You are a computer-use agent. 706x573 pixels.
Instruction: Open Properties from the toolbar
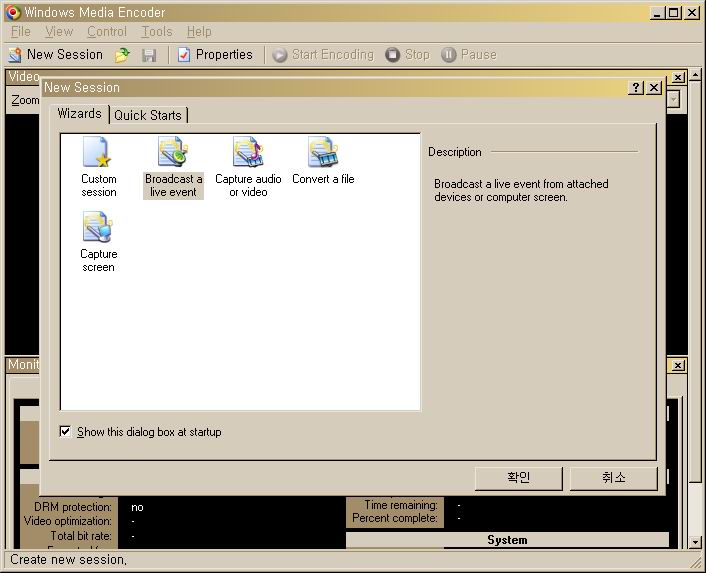(215, 55)
